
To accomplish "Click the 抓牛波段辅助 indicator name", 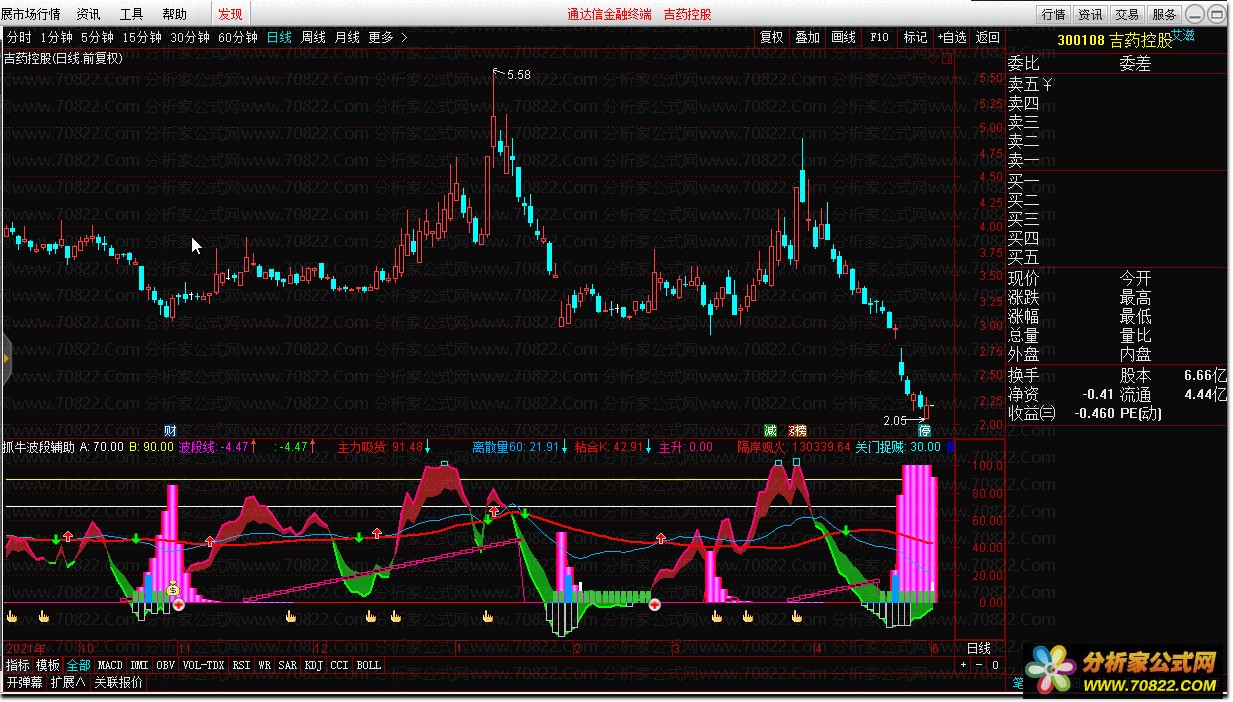I will point(39,447).
